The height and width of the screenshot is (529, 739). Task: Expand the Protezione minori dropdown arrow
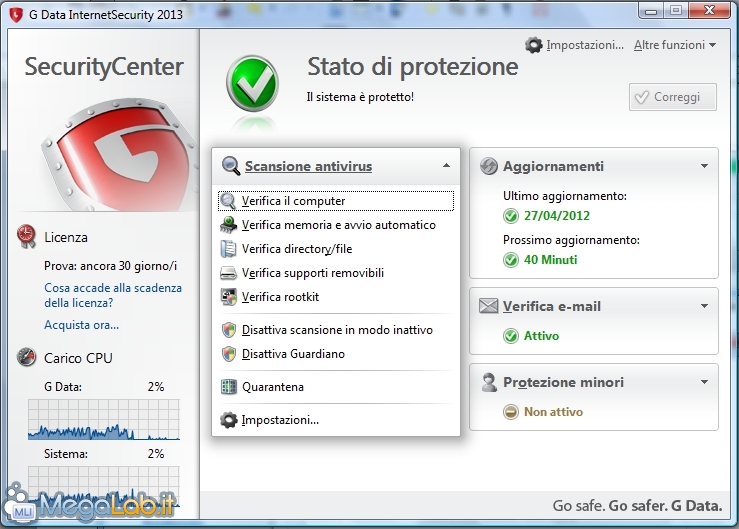click(704, 382)
